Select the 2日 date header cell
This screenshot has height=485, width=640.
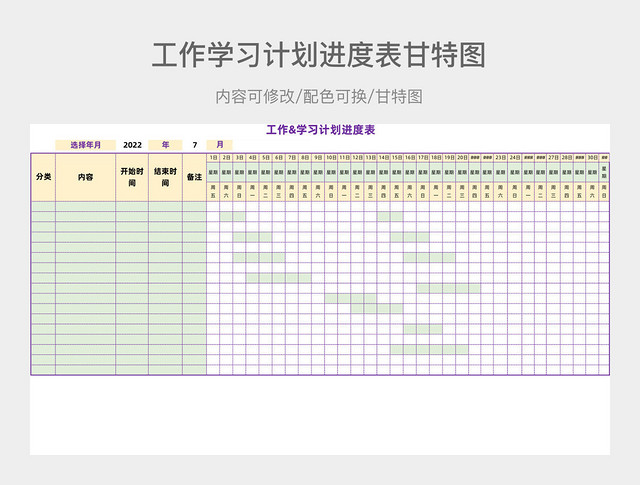point(226,158)
